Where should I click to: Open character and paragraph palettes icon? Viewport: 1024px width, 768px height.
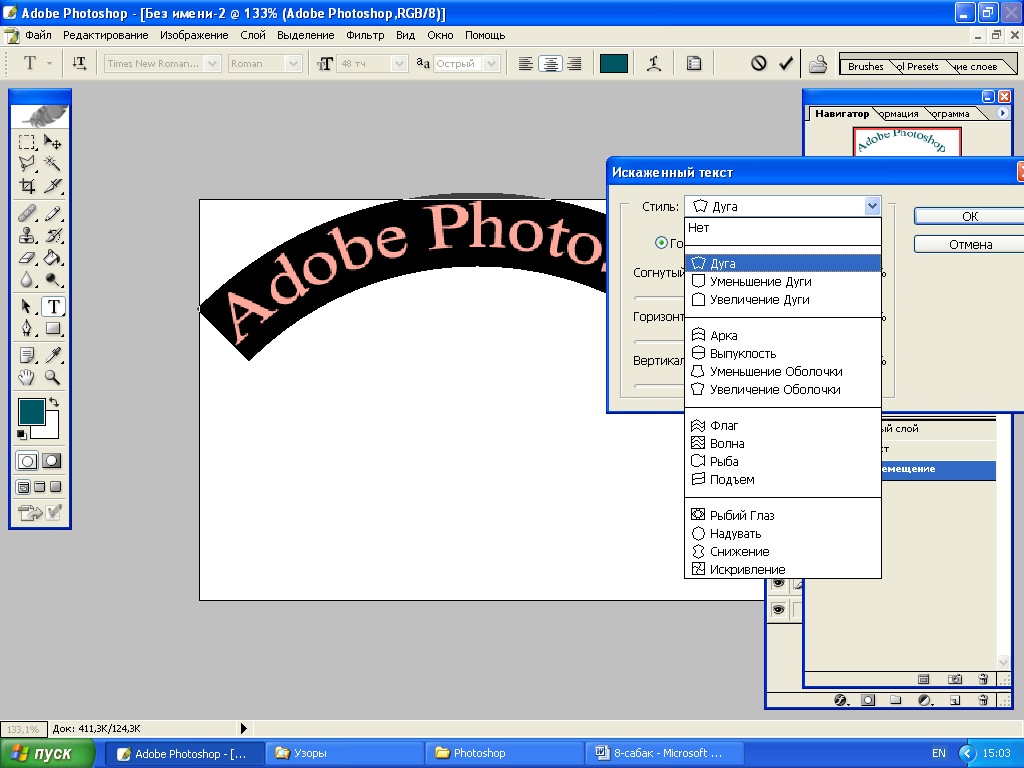(x=694, y=63)
